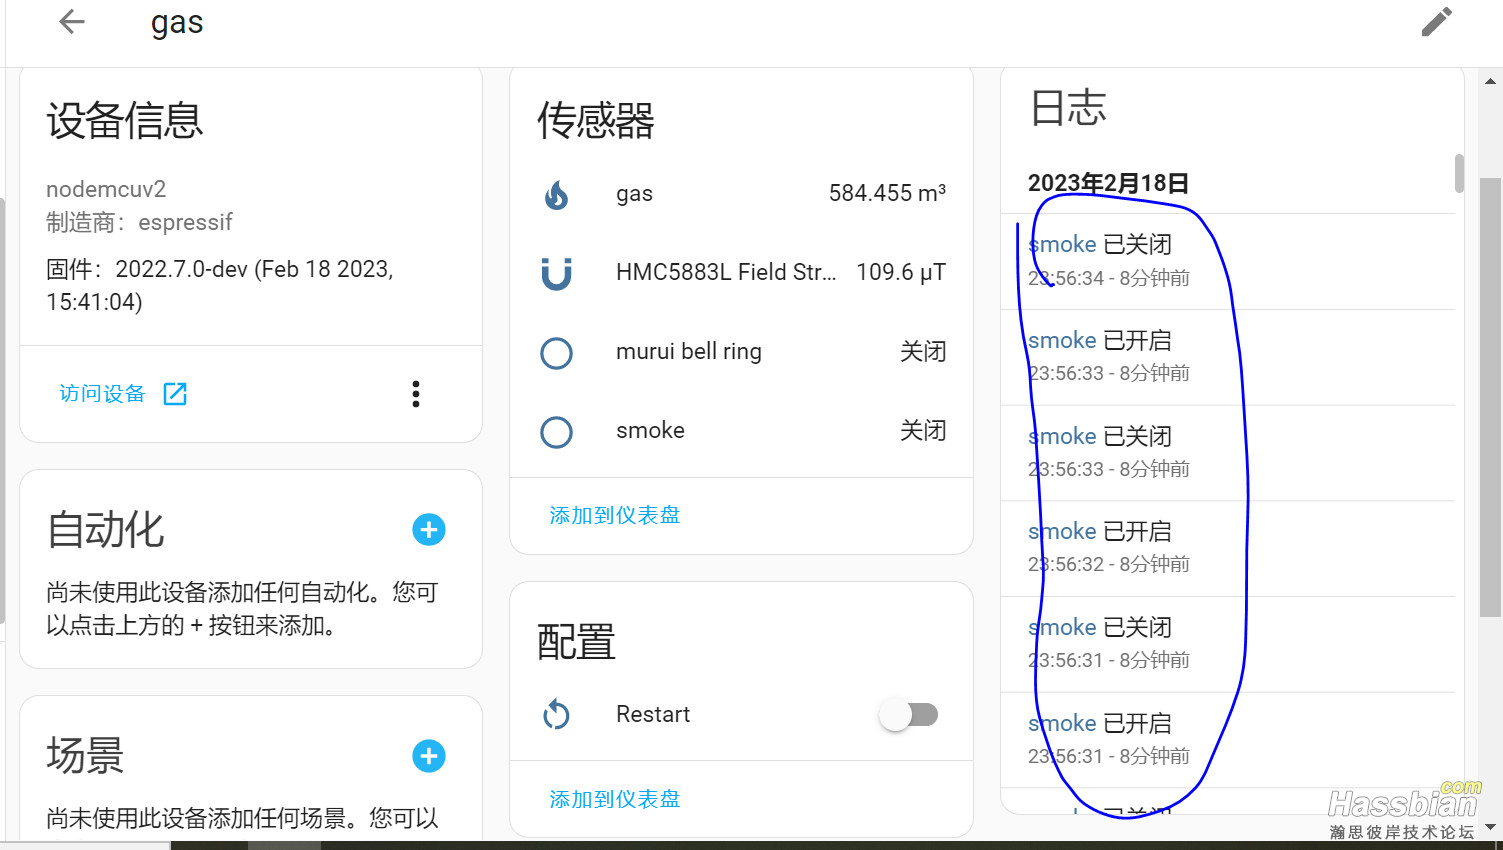Toggle the Restart switch
1503x850 pixels.
pyautogui.click(x=909, y=715)
